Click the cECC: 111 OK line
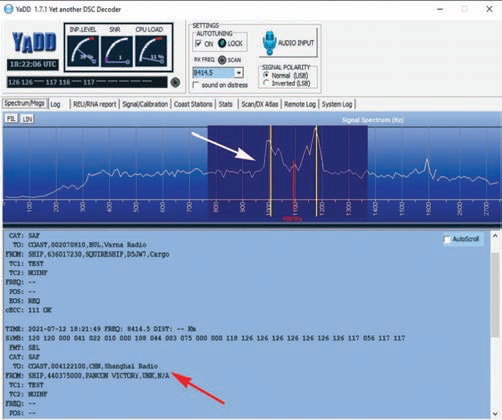Viewport: 502px width, 420px height. (29, 310)
